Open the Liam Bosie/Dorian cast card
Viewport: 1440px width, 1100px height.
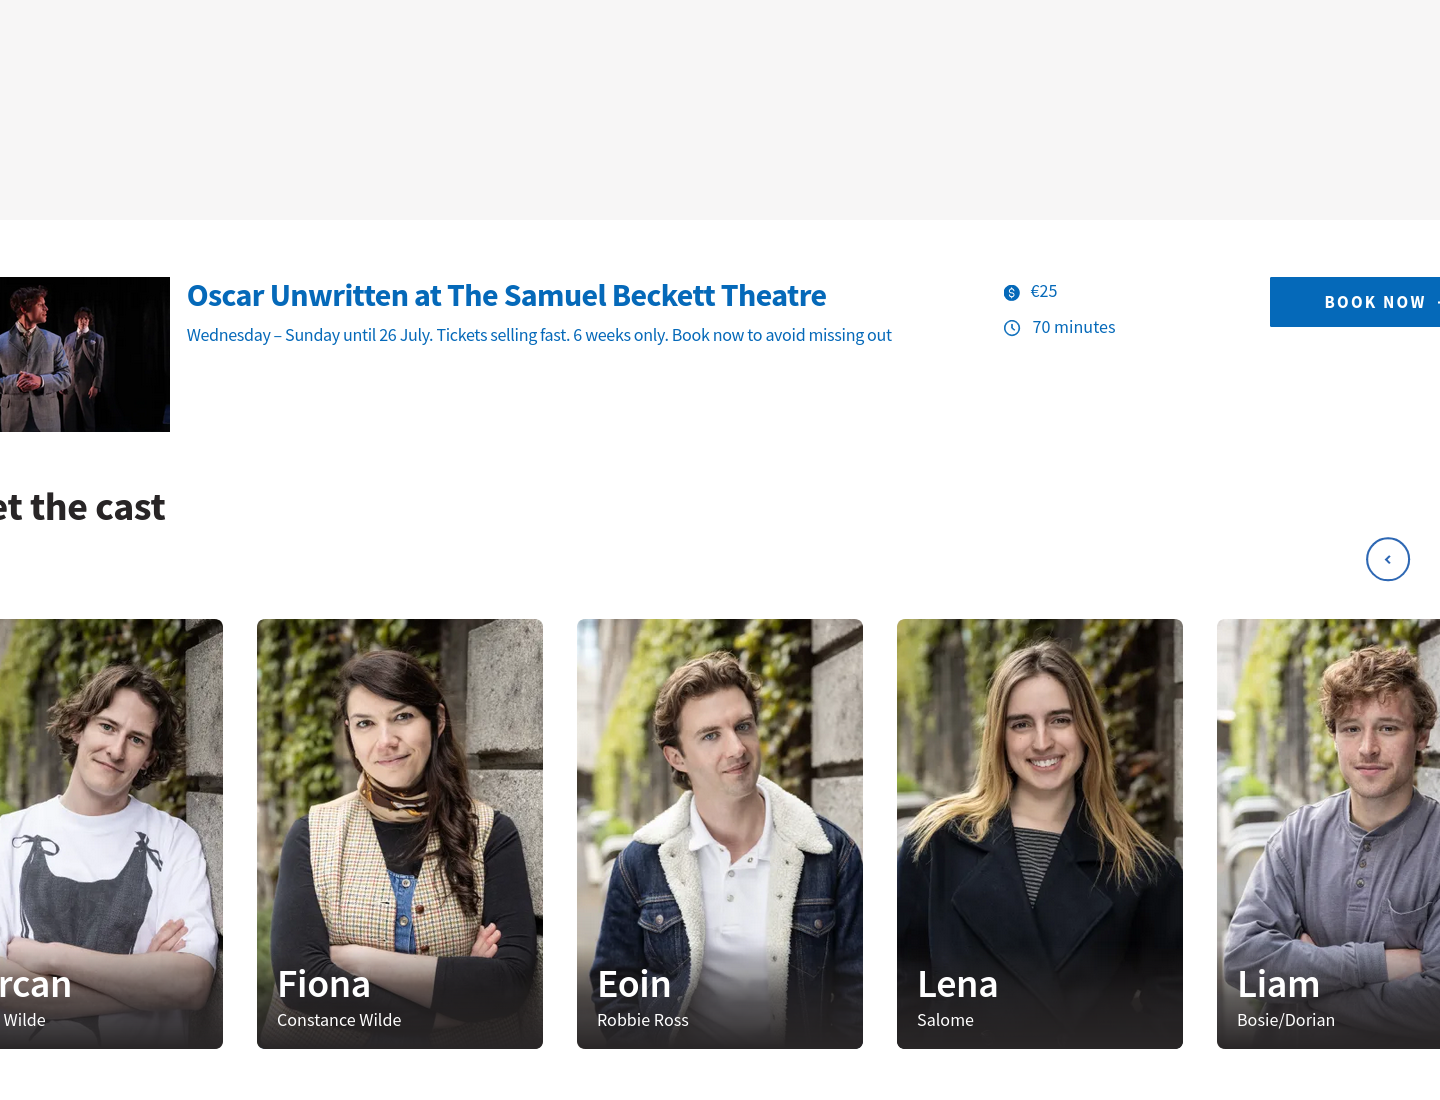tap(1328, 834)
